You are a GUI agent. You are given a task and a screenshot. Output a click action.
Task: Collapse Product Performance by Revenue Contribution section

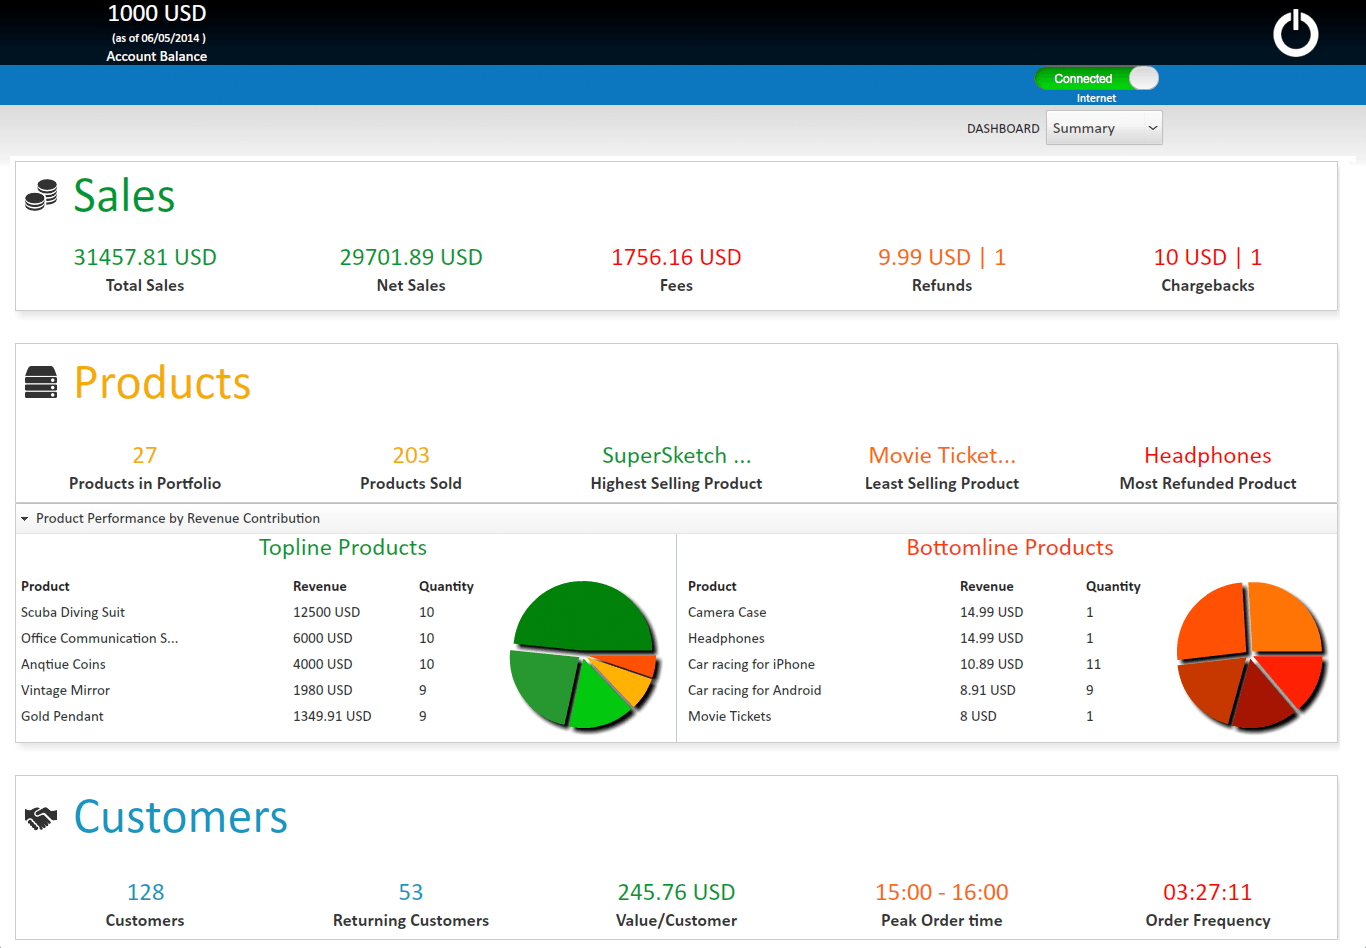coord(25,519)
